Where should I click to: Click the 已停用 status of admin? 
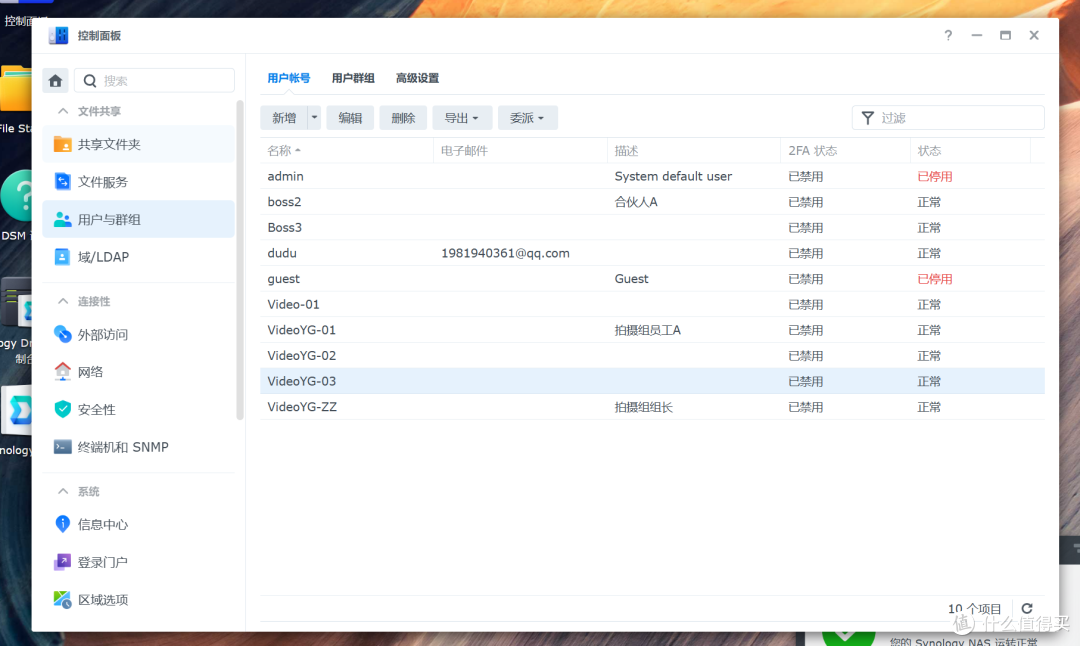coord(935,176)
